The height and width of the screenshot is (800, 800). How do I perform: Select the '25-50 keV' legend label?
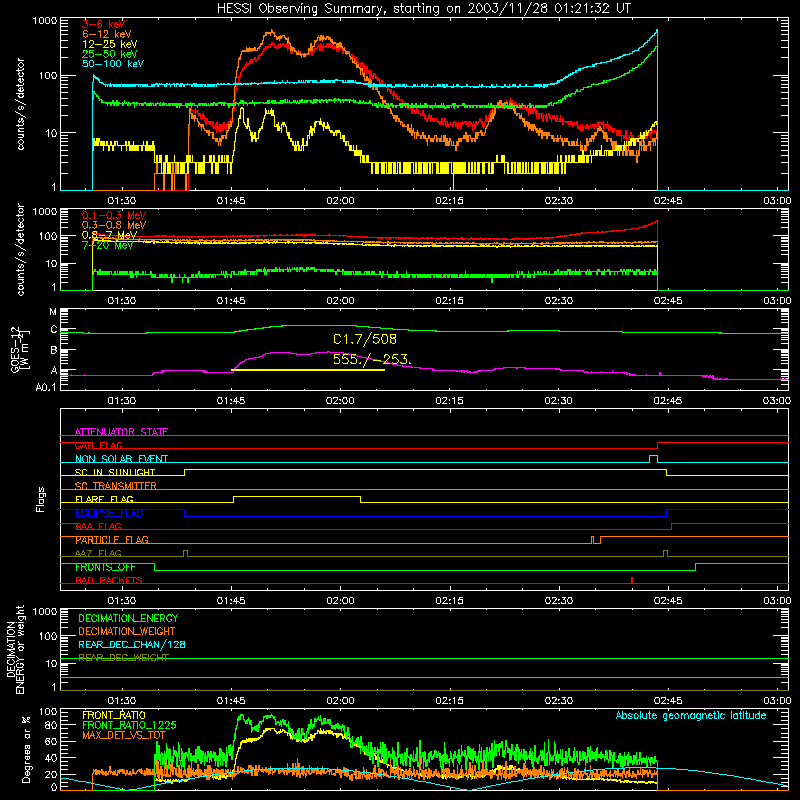pos(110,54)
